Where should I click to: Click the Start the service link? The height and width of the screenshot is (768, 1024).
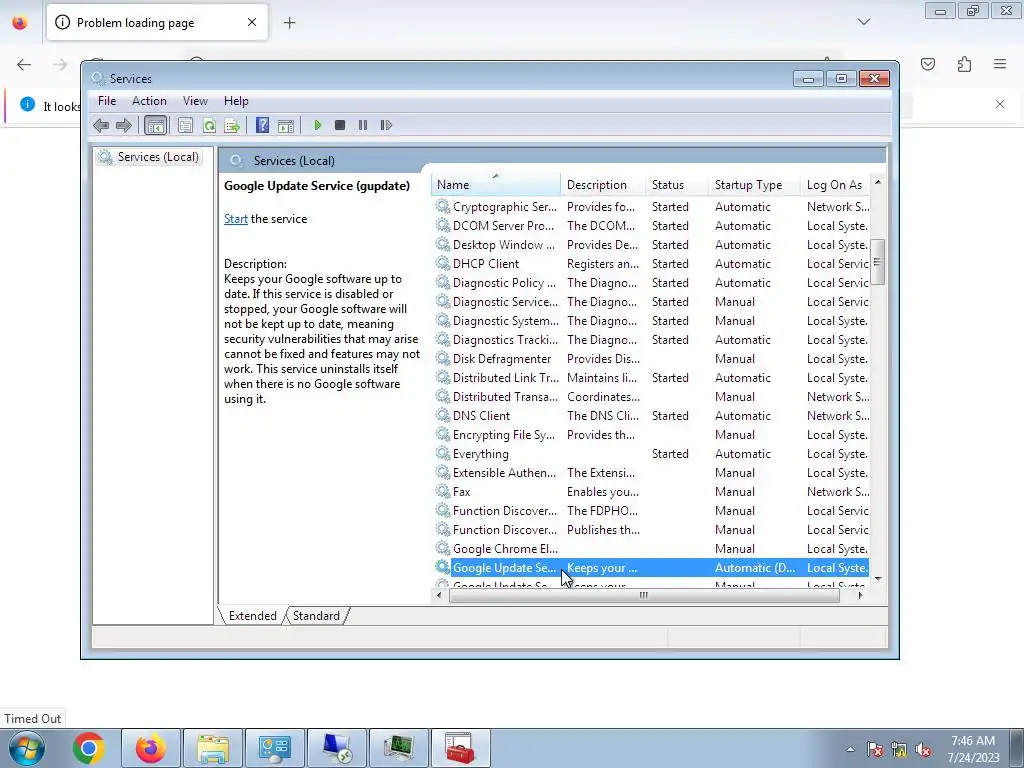(236, 219)
